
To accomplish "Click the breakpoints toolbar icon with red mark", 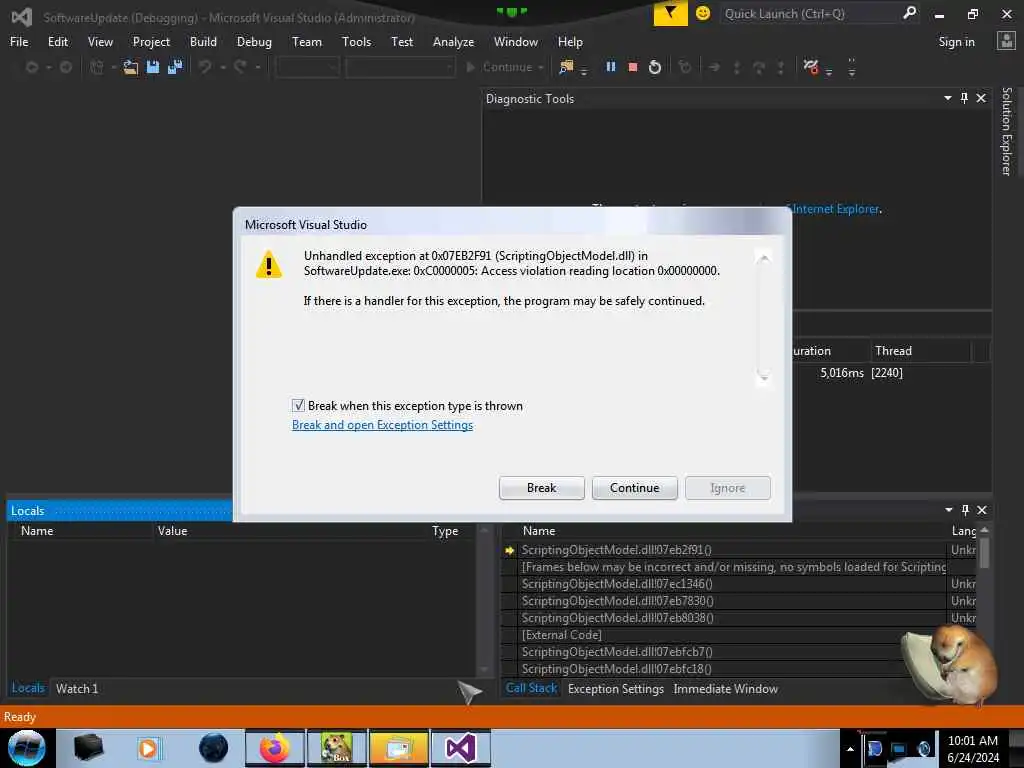I will tap(811, 67).
